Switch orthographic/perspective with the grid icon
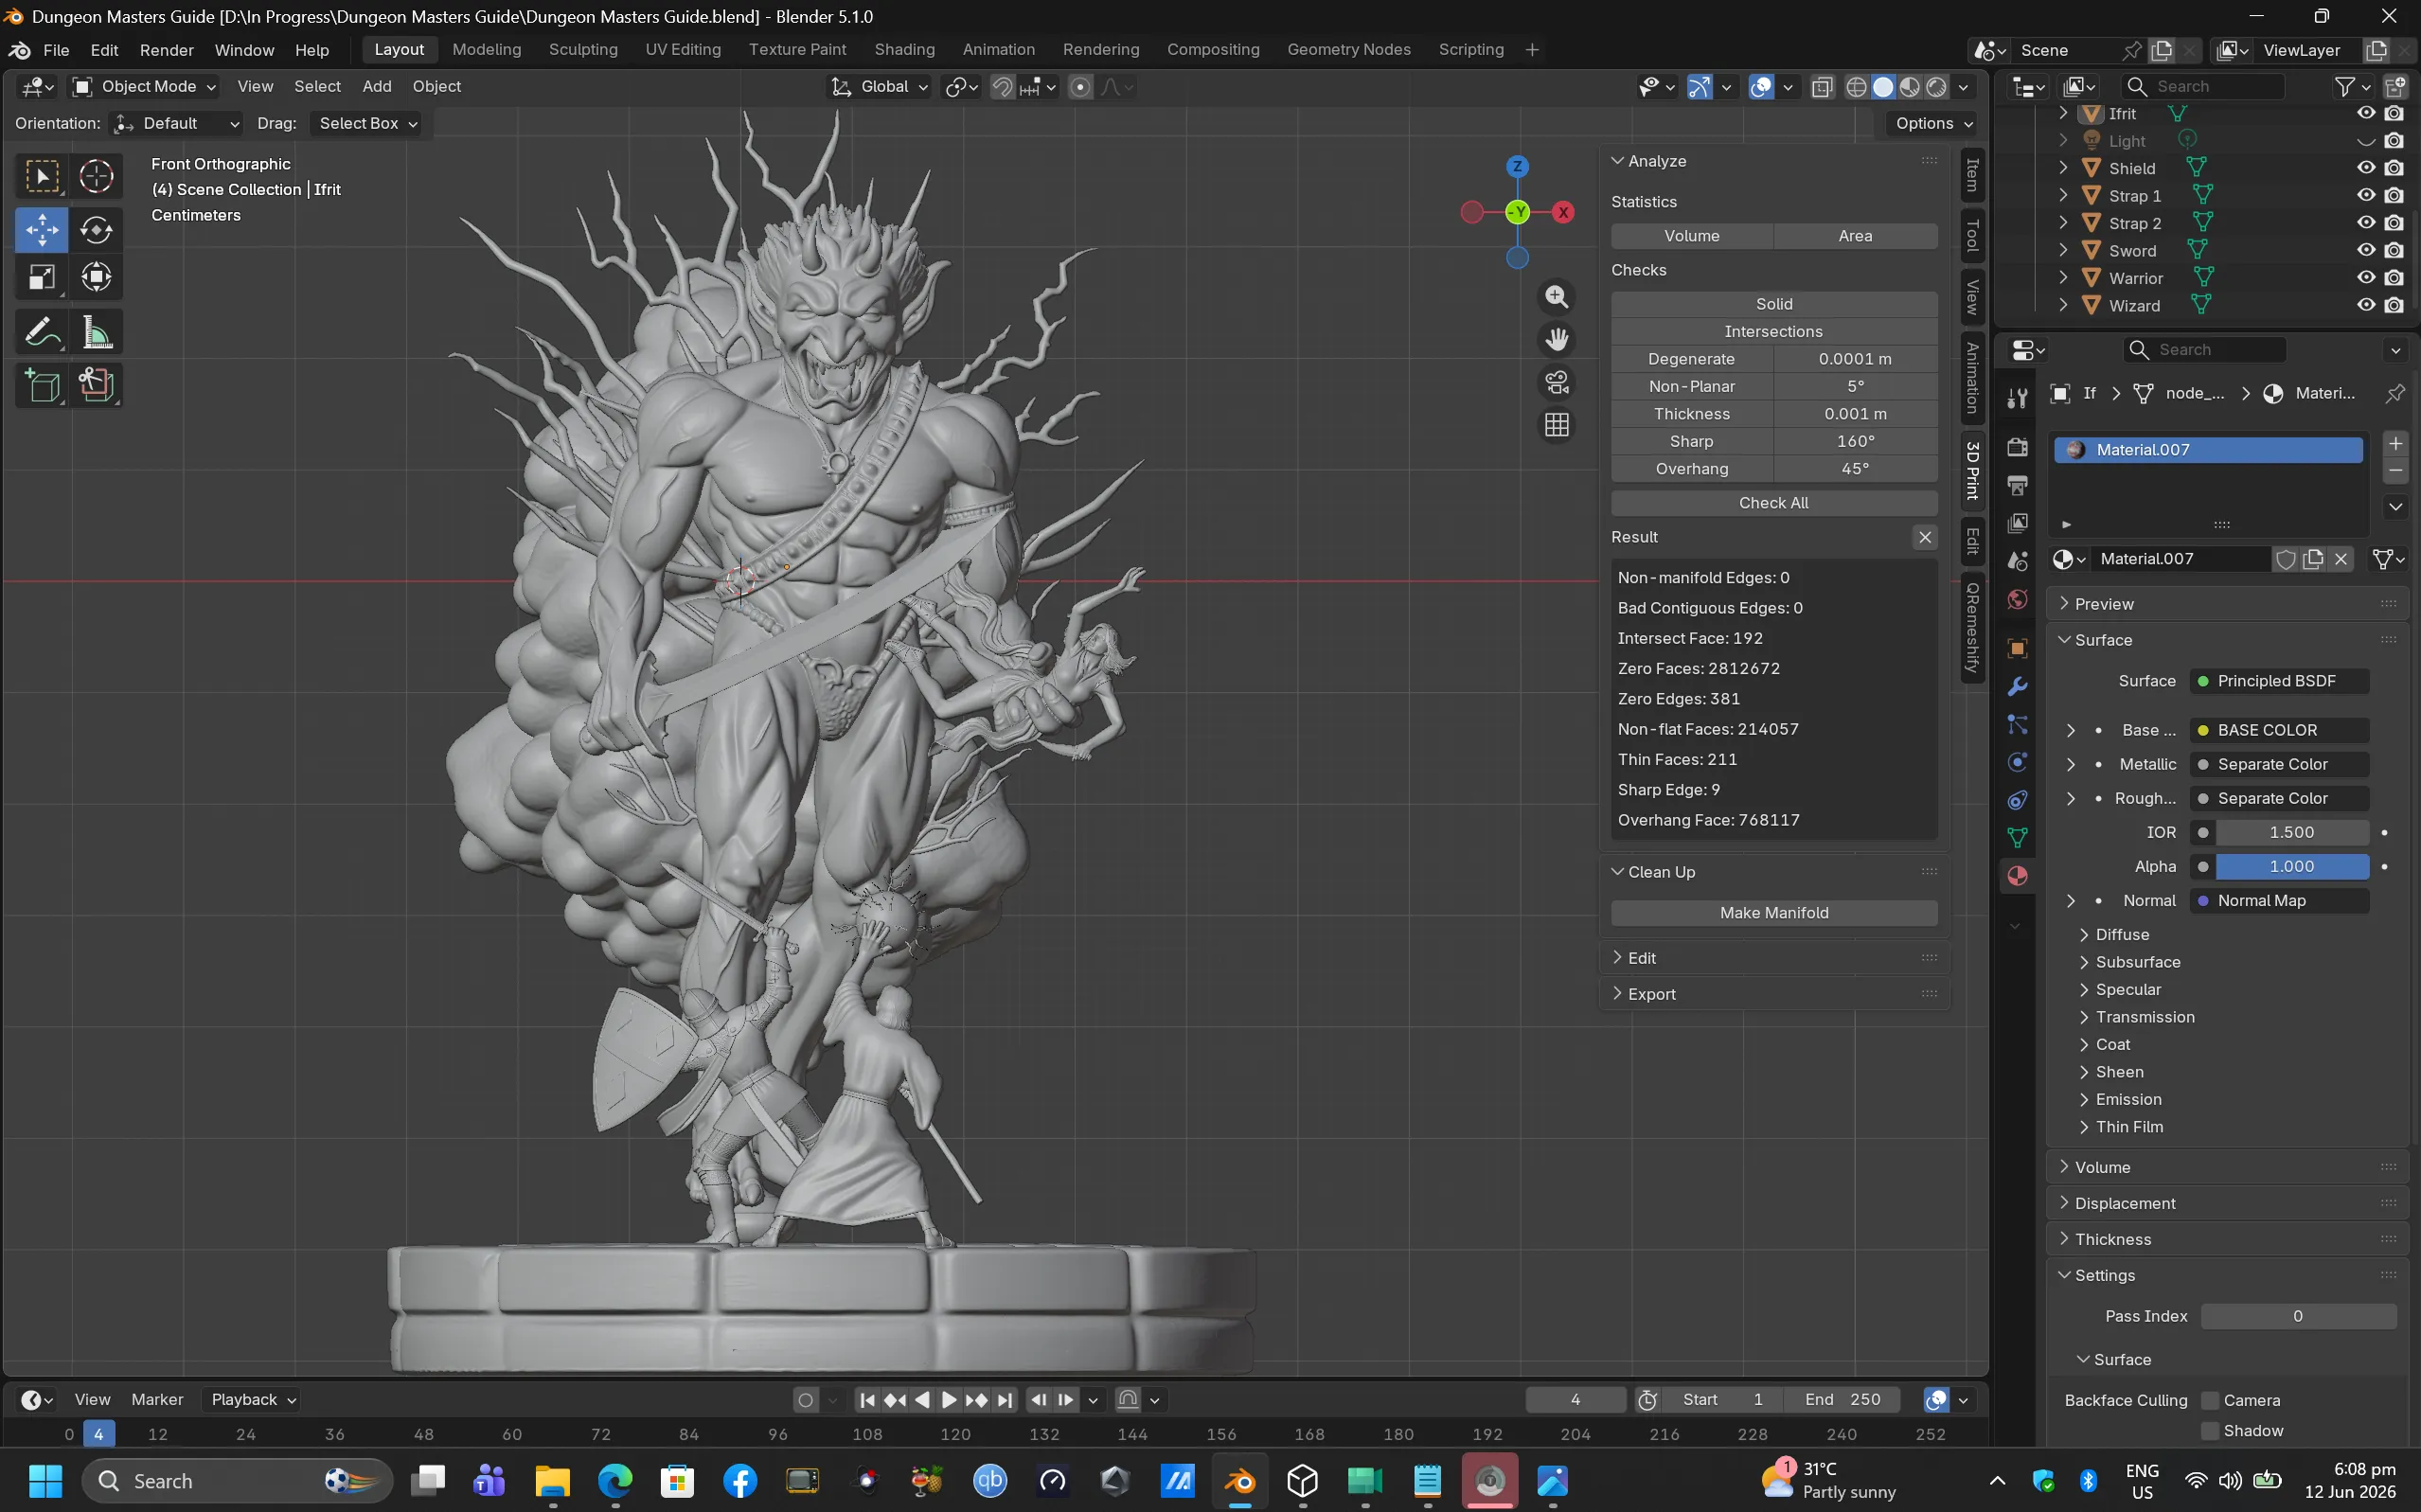Screen dimensions: 2421x1512 [1556, 426]
